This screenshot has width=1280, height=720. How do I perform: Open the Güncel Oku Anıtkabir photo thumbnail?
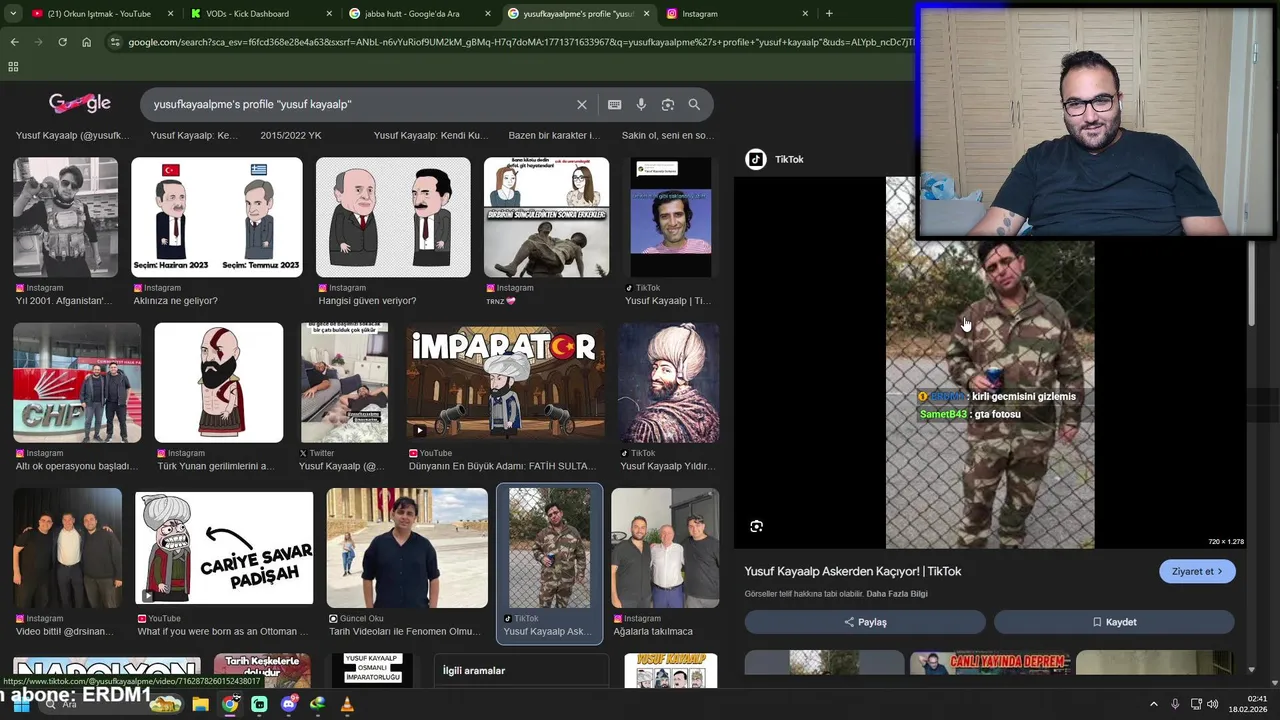coord(407,548)
